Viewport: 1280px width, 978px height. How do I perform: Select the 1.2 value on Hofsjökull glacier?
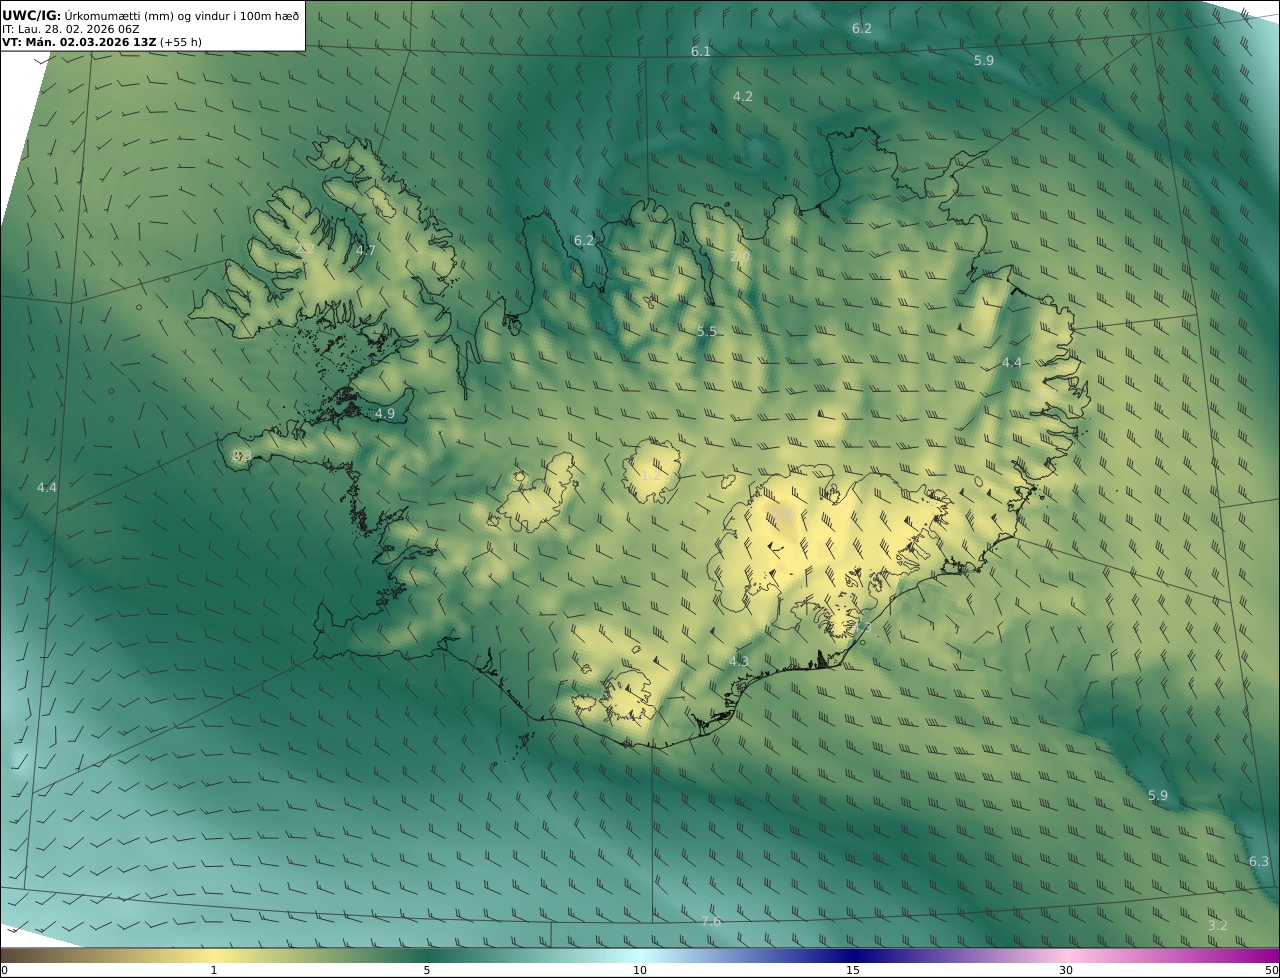[x=651, y=475]
